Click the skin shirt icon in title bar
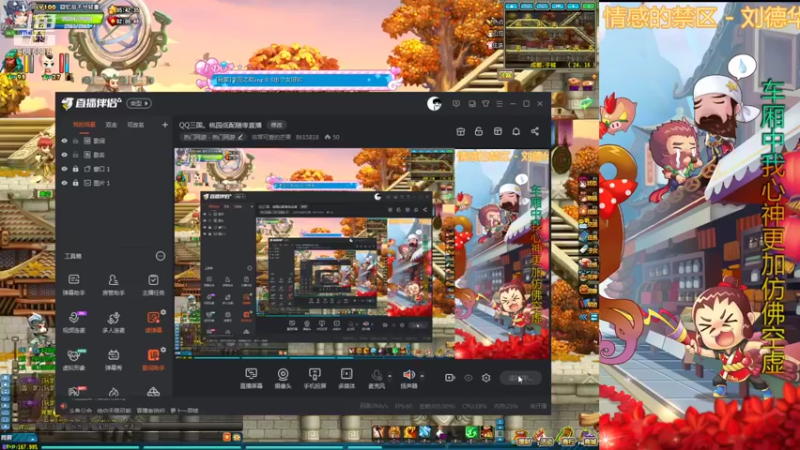The height and width of the screenshot is (450, 800). [485, 104]
